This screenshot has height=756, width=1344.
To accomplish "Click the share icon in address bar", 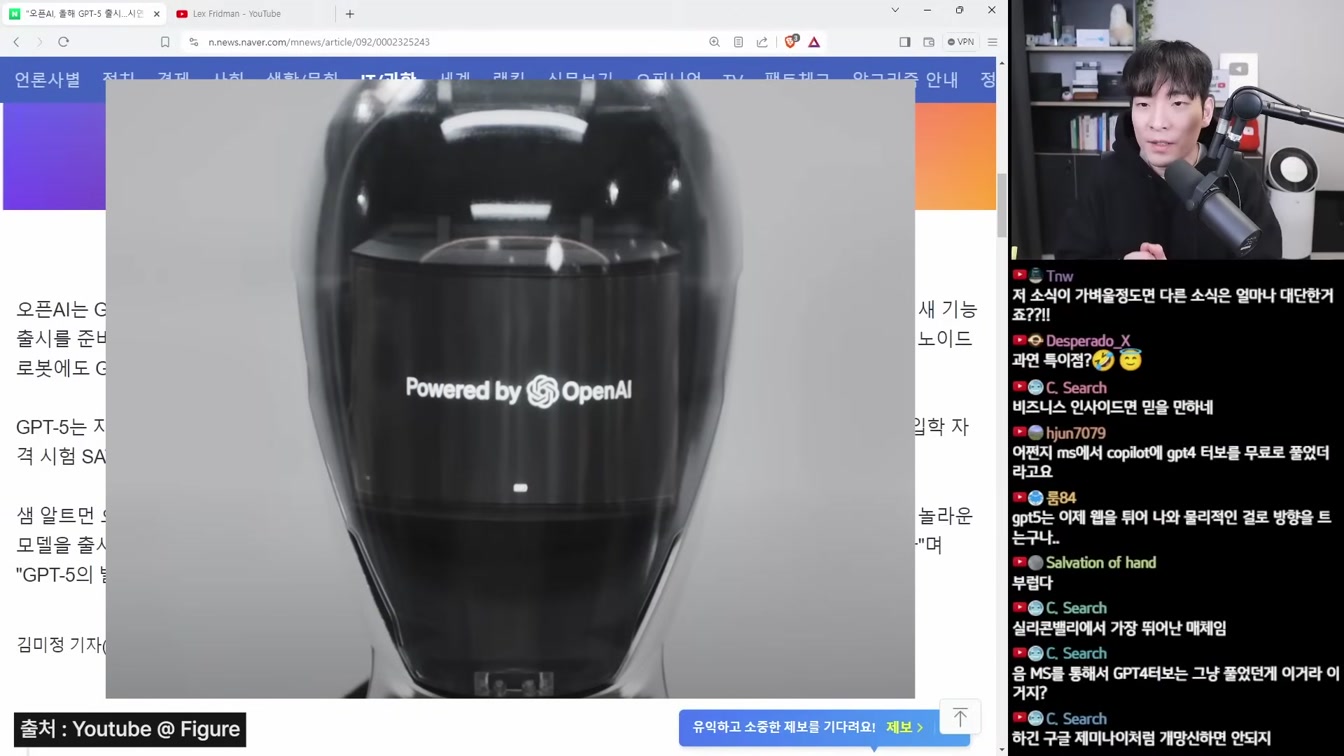I will point(762,42).
